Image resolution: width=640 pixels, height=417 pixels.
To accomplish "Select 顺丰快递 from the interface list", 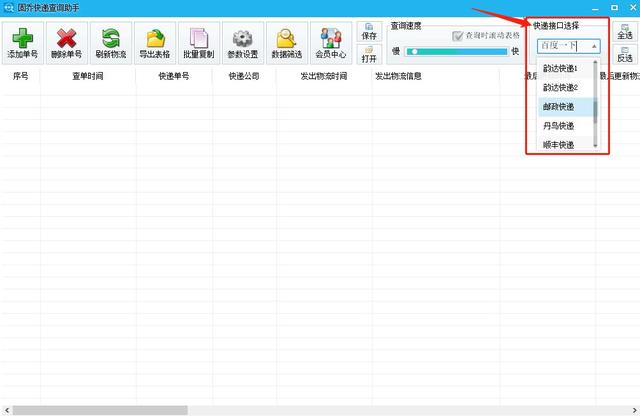I will click(x=560, y=145).
